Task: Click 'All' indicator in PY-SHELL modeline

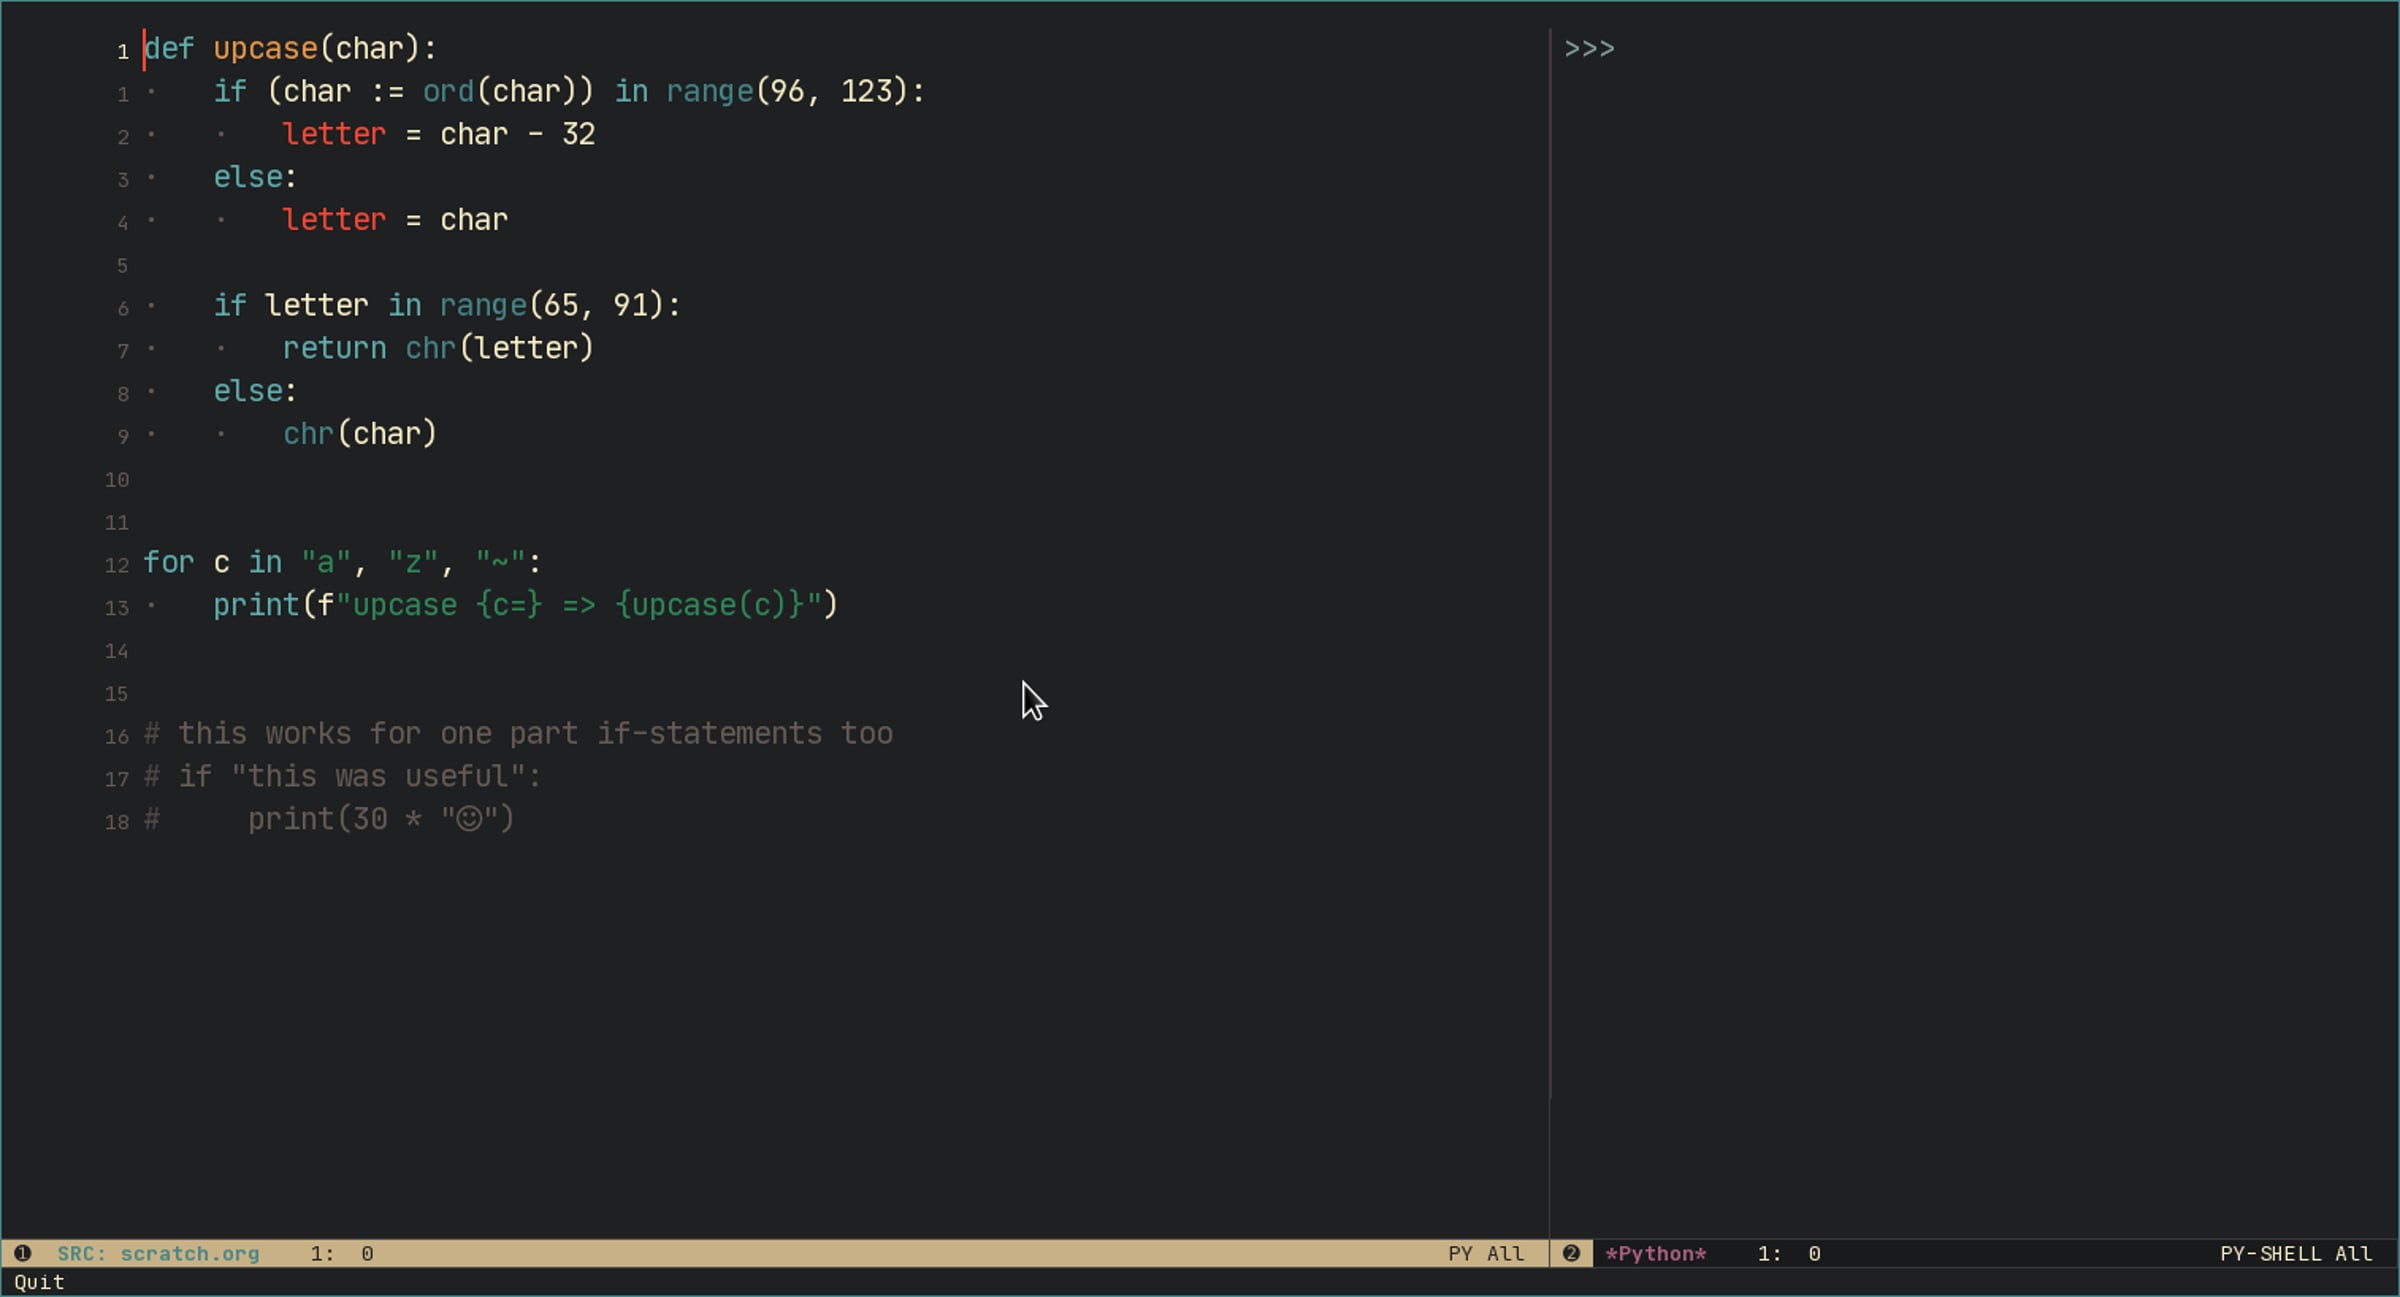Action: pyautogui.click(x=2353, y=1253)
